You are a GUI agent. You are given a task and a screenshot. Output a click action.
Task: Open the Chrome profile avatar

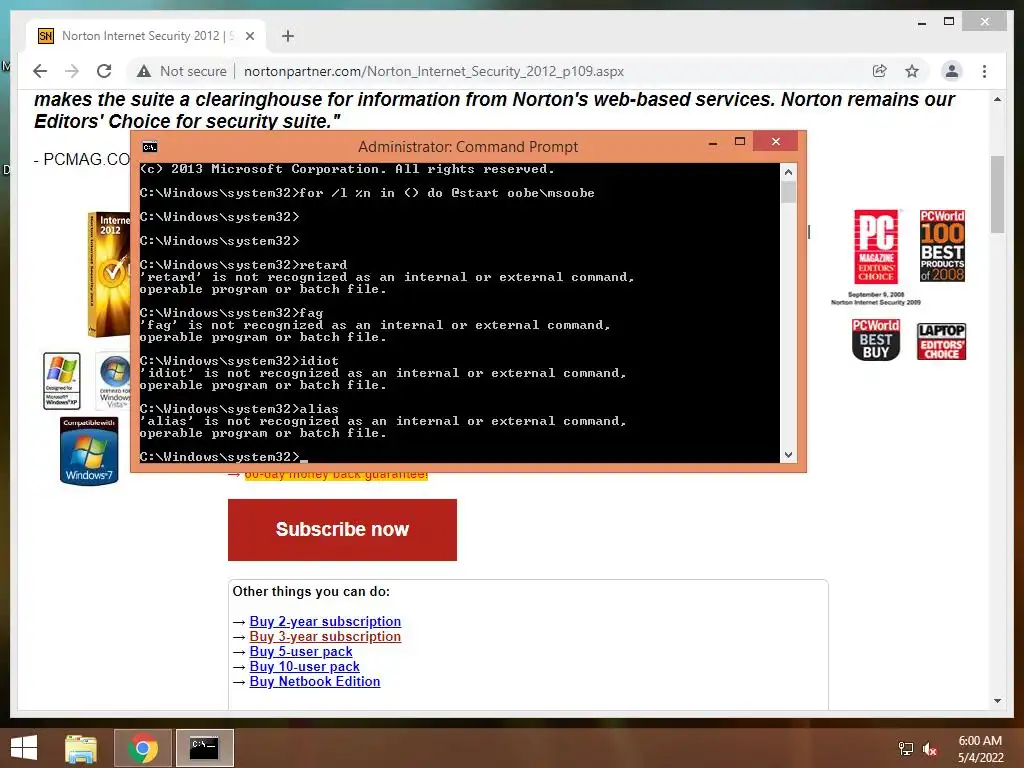pyautogui.click(x=952, y=71)
